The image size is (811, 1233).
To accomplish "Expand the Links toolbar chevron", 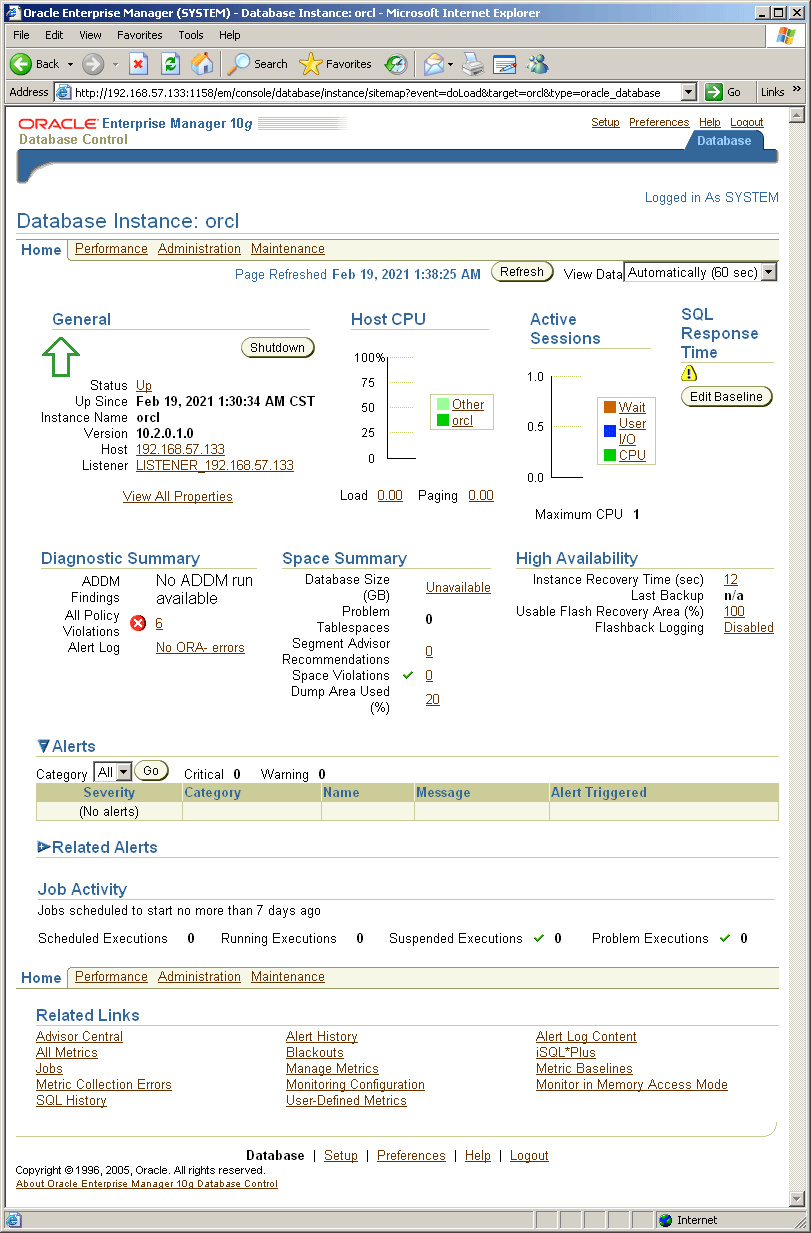I will (x=797, y=90).
